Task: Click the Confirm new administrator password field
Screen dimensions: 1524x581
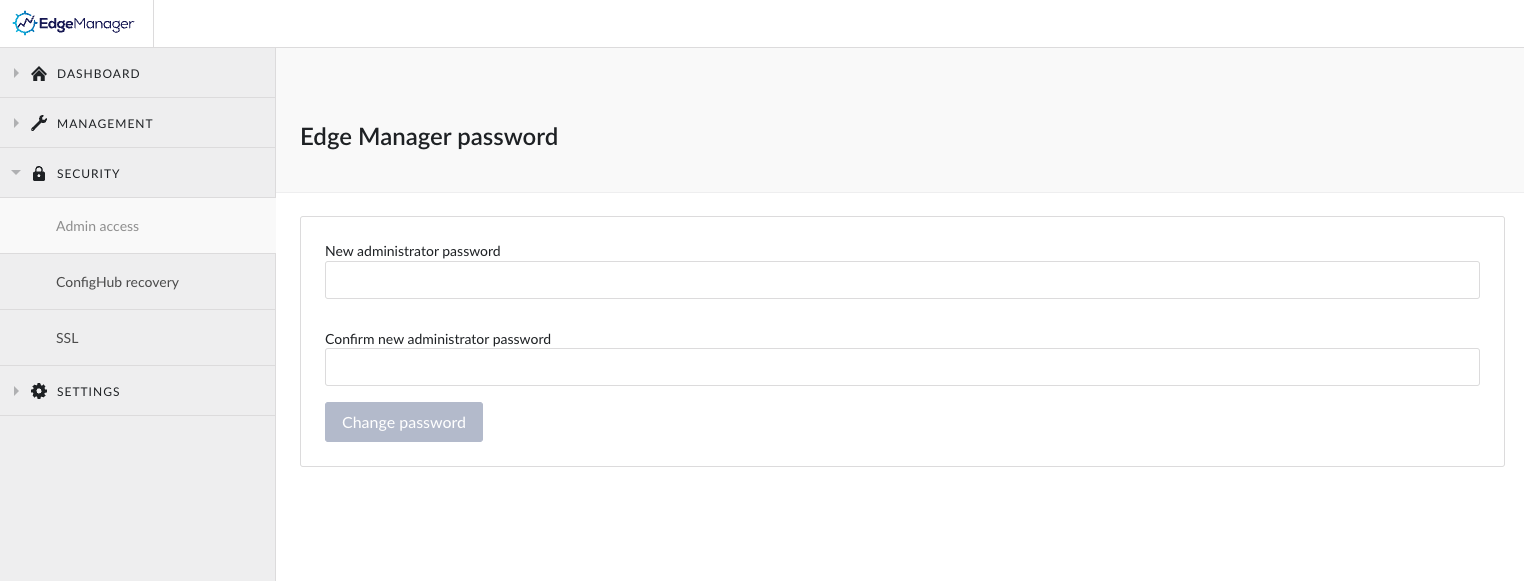Action: (901, 367)
